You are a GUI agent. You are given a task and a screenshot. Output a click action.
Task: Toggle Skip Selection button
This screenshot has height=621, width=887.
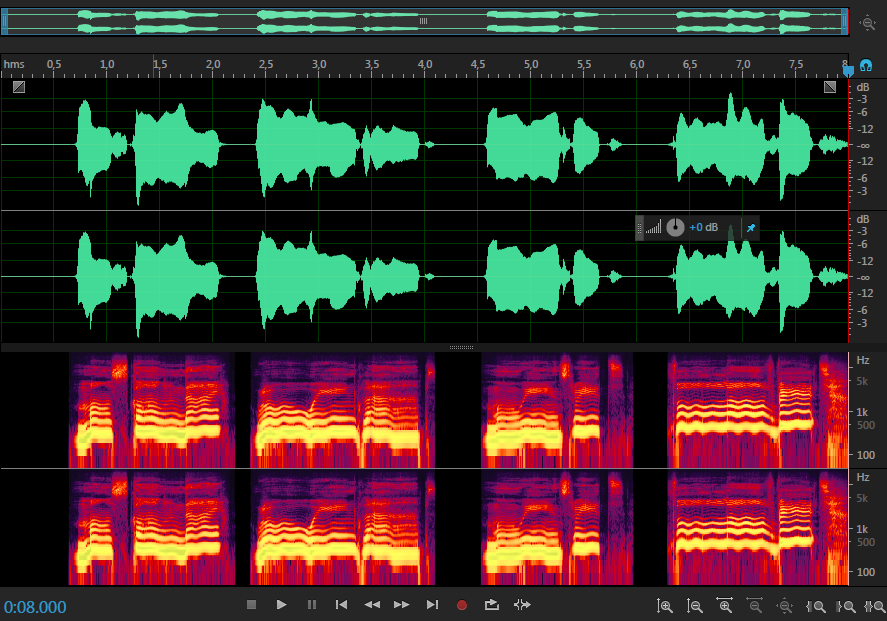[522, 605]
